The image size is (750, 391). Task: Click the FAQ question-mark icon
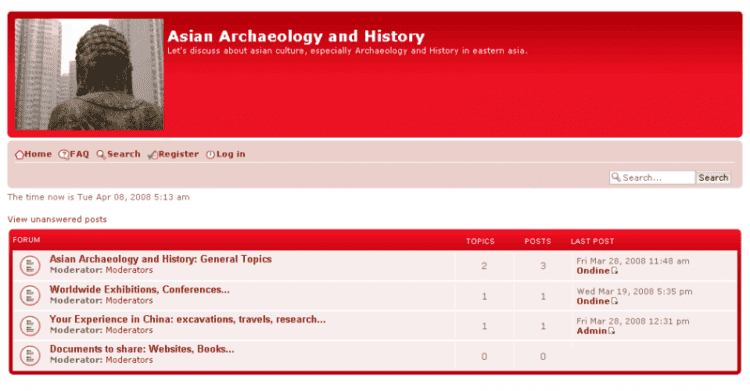63,155
